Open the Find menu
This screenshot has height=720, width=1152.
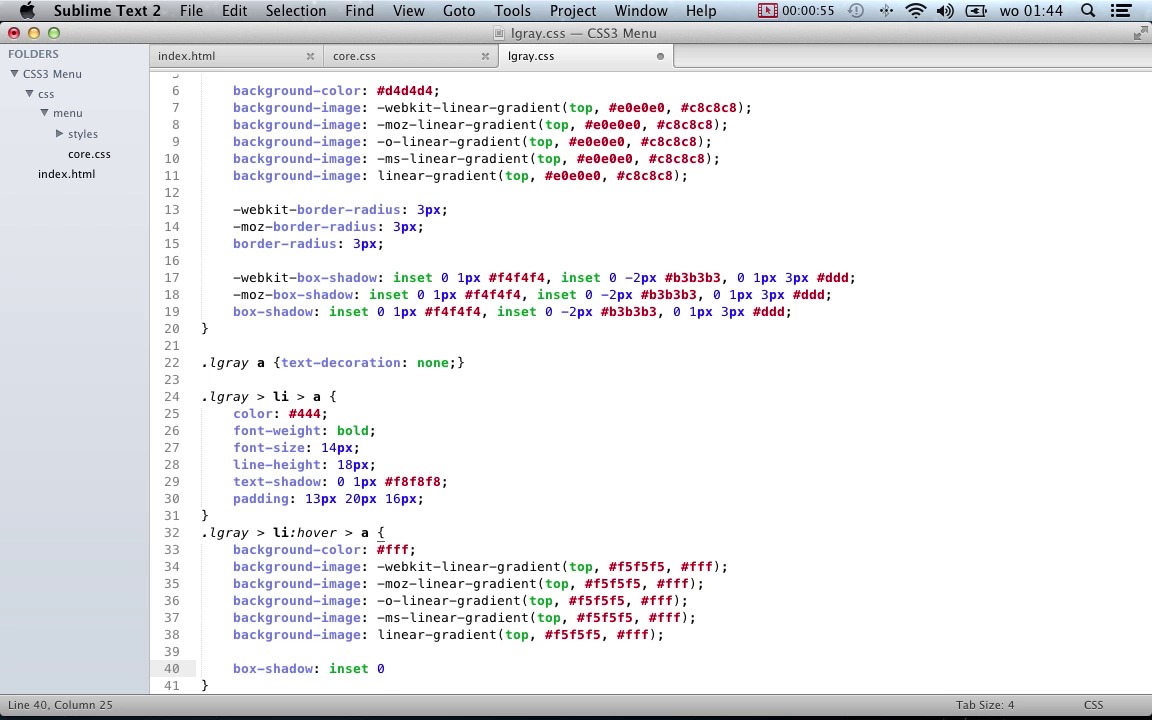[359, 10]
